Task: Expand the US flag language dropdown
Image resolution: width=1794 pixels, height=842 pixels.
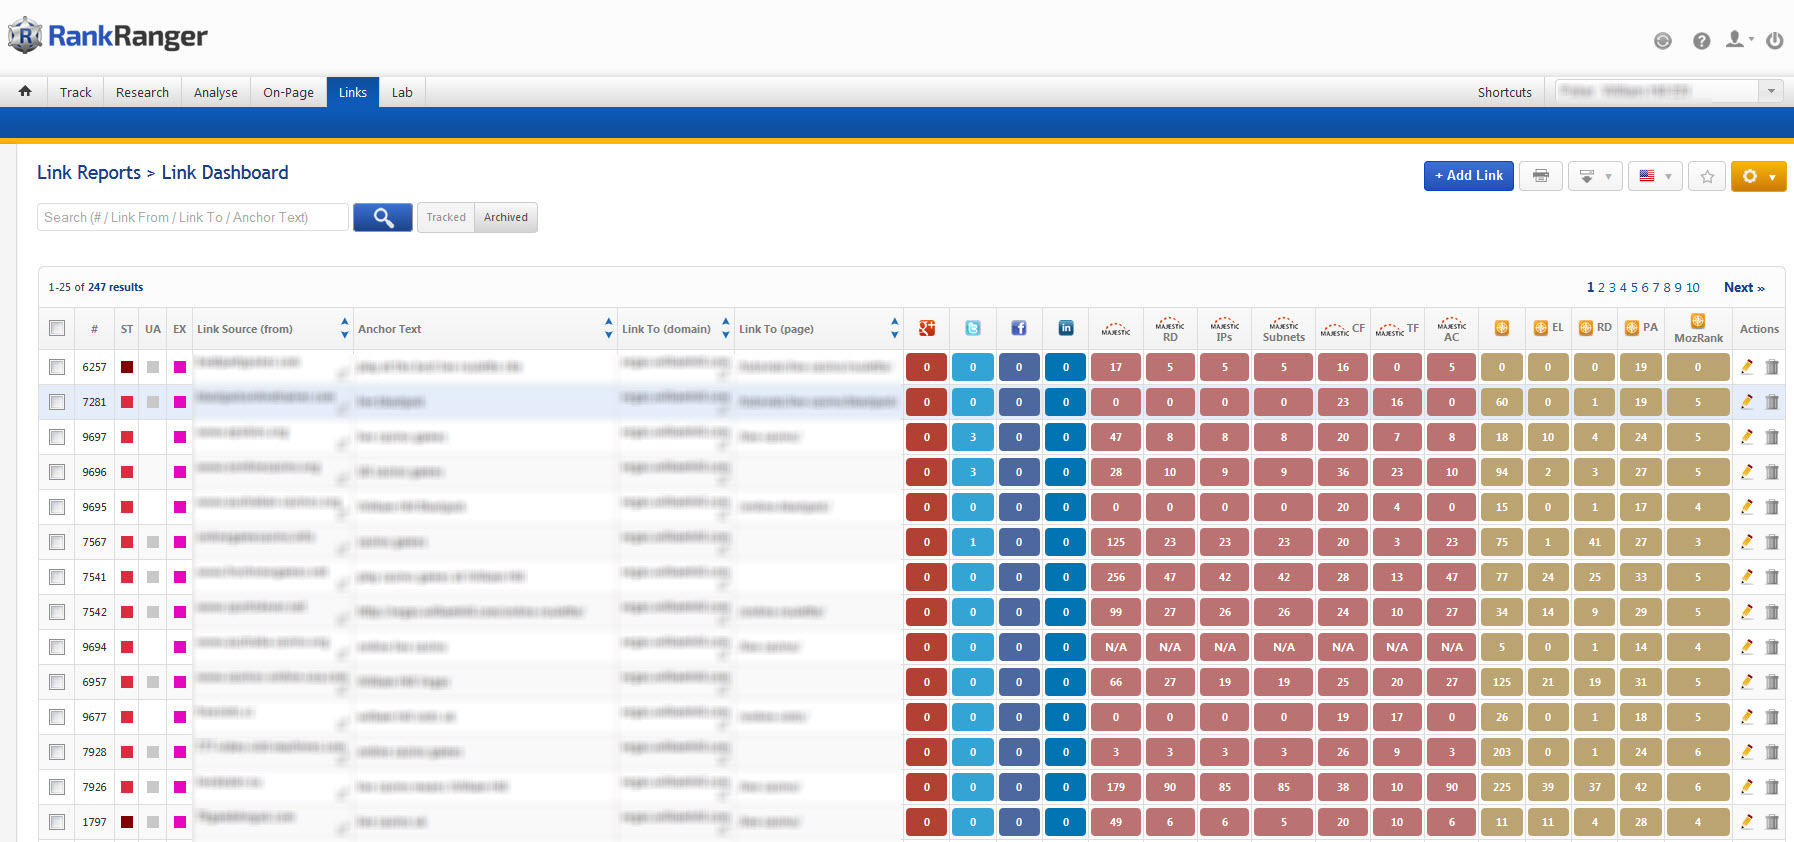Action: click(x=1655, y=176)
